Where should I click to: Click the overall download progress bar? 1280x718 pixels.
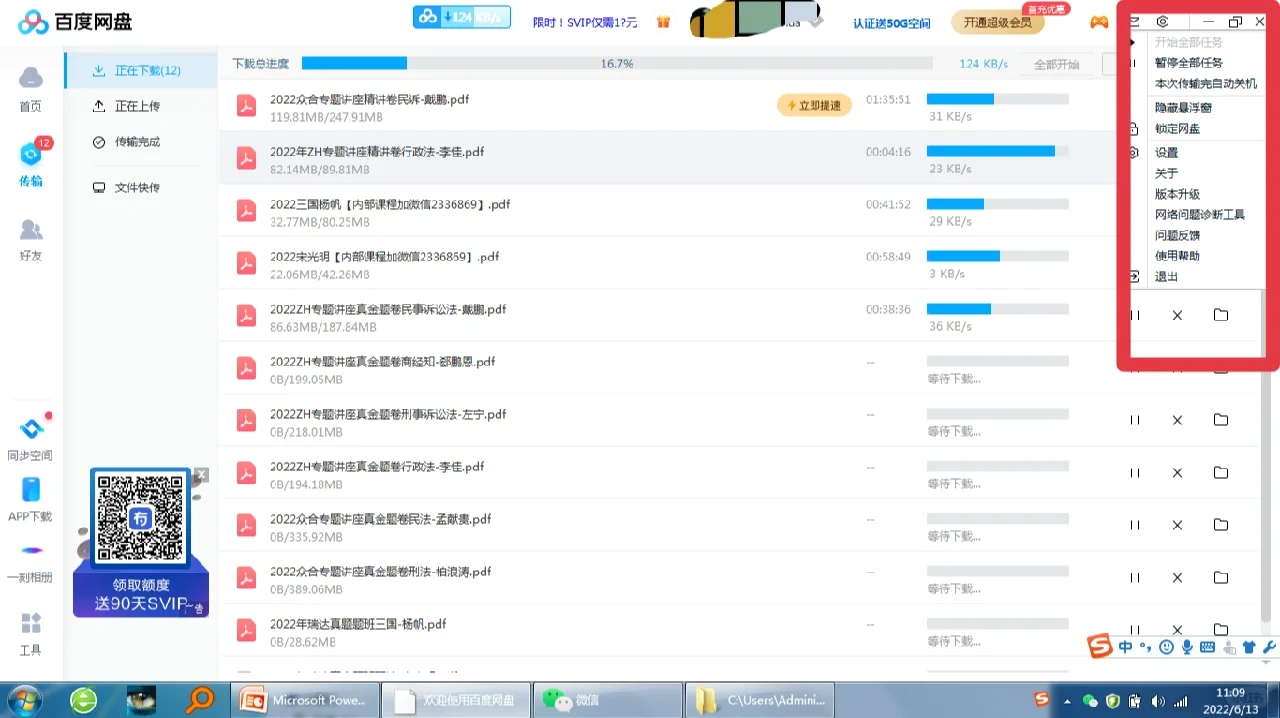[617, 63]
